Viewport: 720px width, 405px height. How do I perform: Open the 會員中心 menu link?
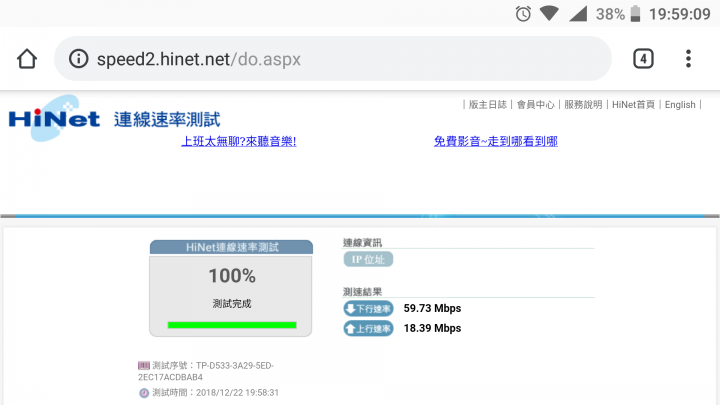point(535,105)
